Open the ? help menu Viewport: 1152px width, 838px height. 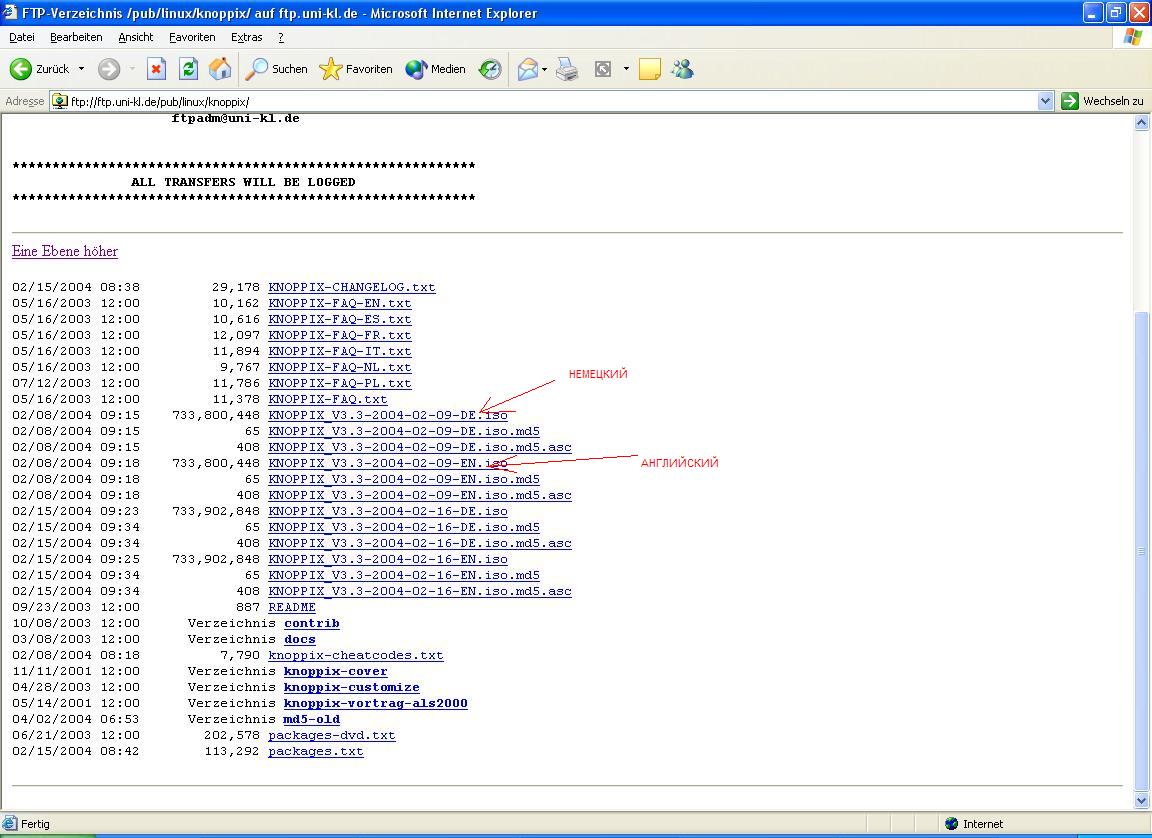281,37
